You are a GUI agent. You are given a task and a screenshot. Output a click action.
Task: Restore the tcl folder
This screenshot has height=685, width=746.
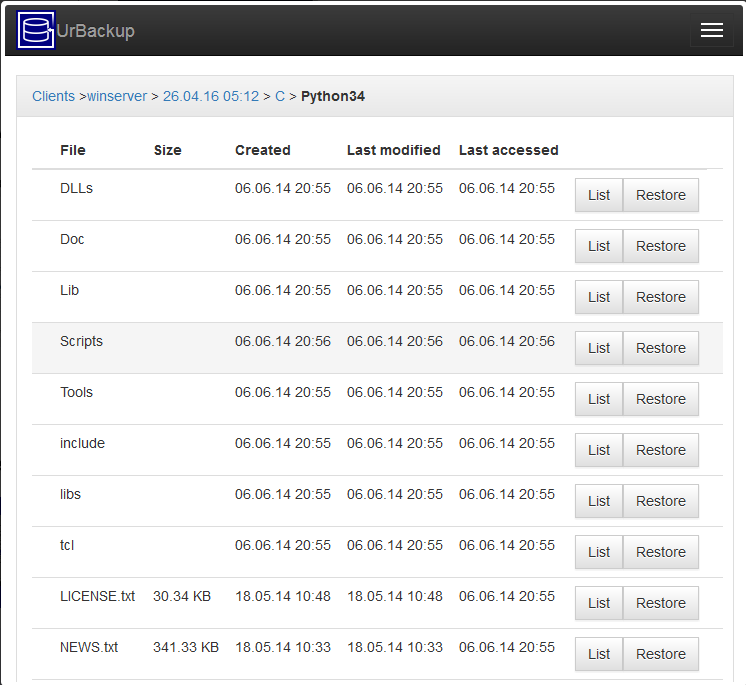661,552
